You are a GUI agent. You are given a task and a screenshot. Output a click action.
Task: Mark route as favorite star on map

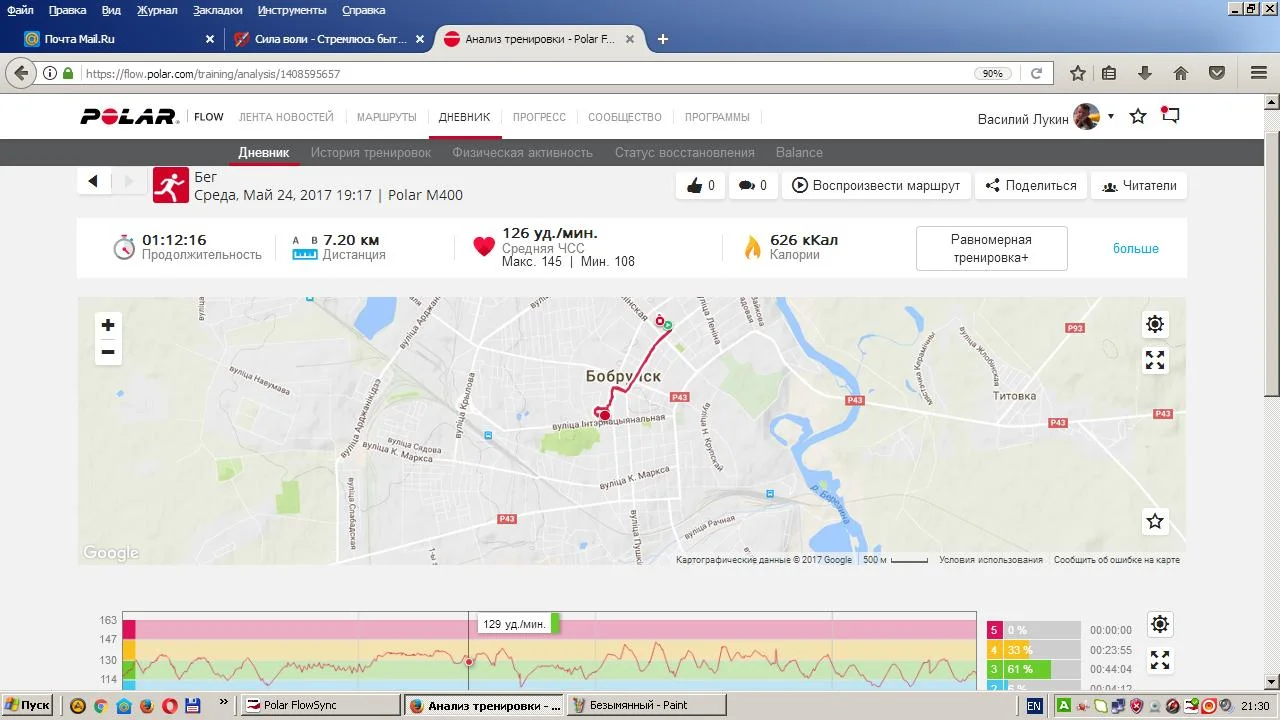click(1155, 521)
